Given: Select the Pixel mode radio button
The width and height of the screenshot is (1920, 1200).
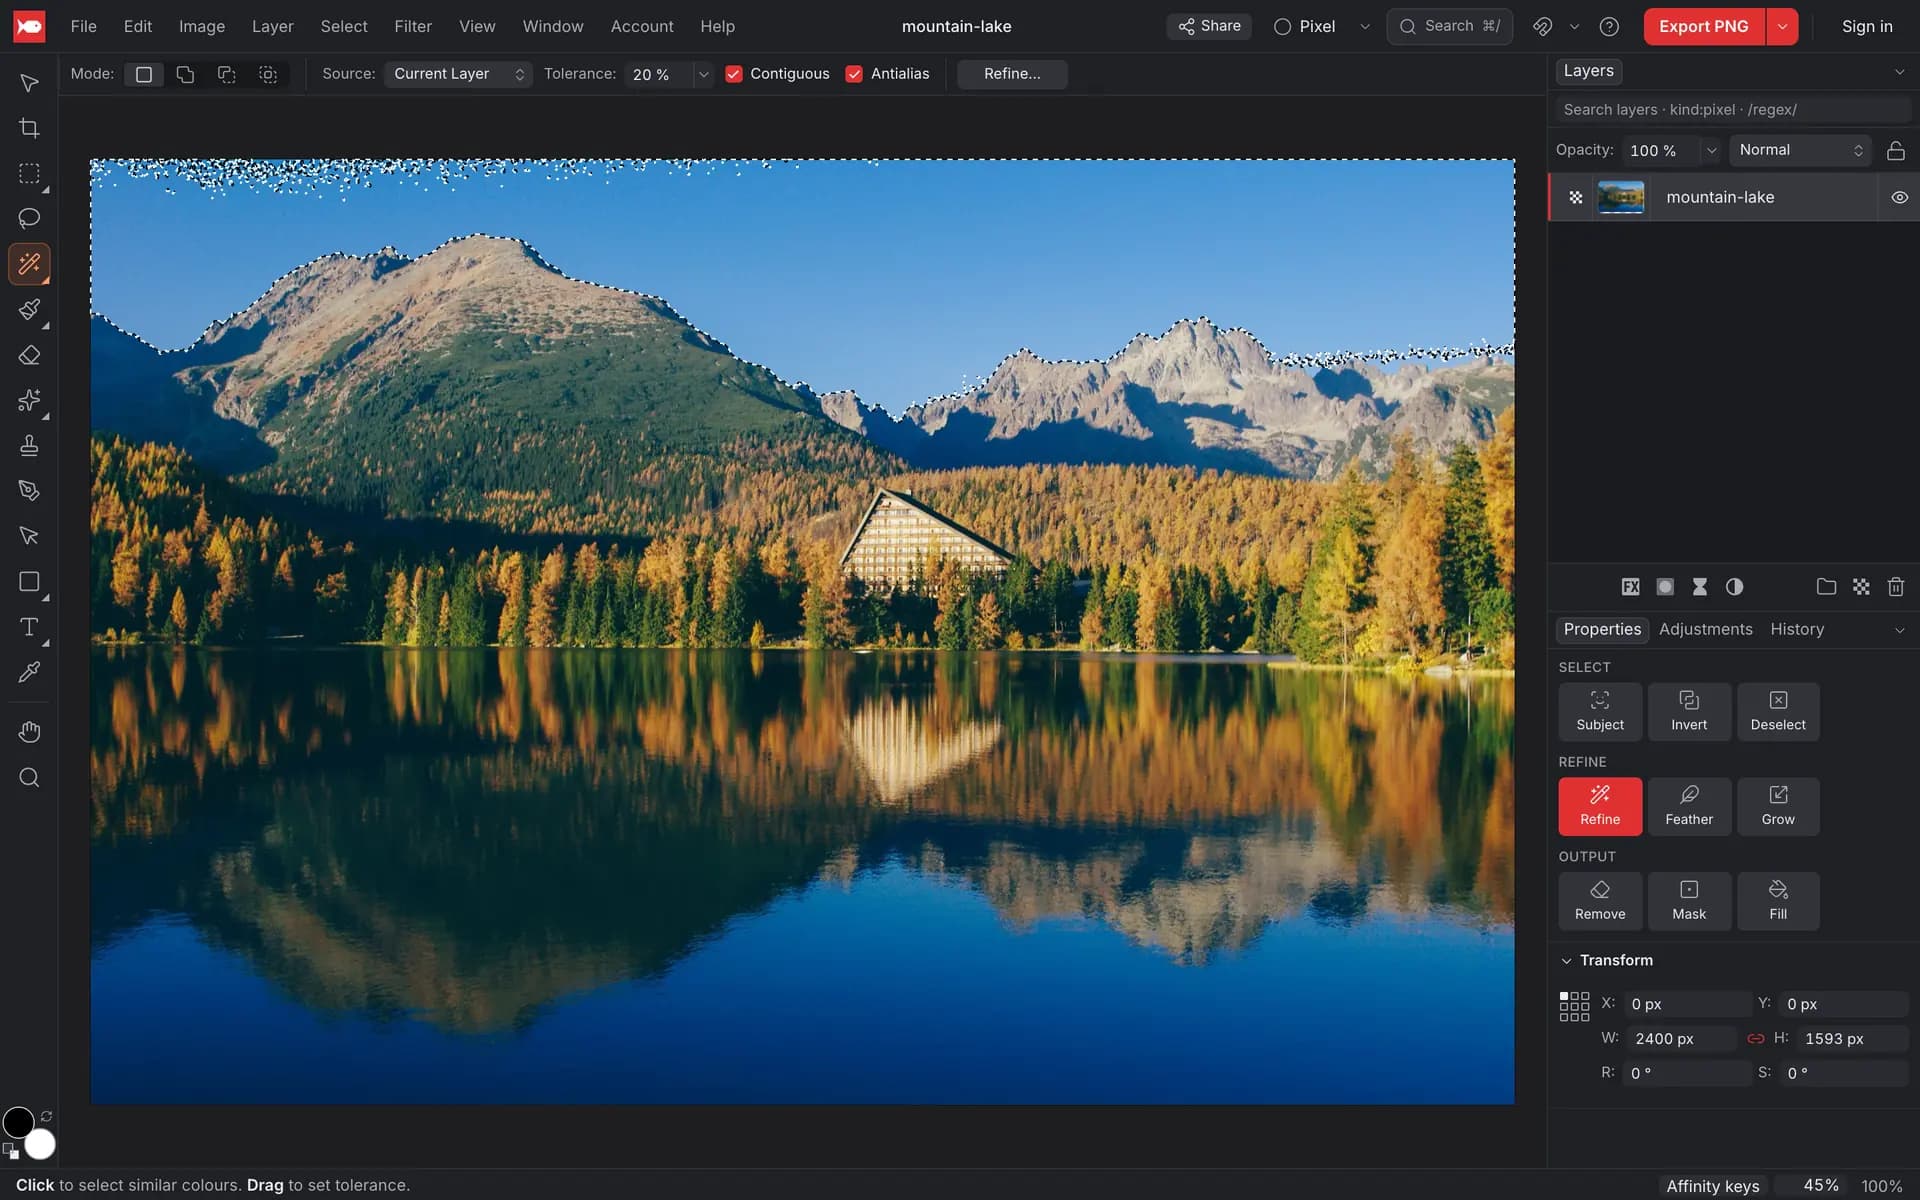Looking at the screenshot, I should tap(1282, 27).
